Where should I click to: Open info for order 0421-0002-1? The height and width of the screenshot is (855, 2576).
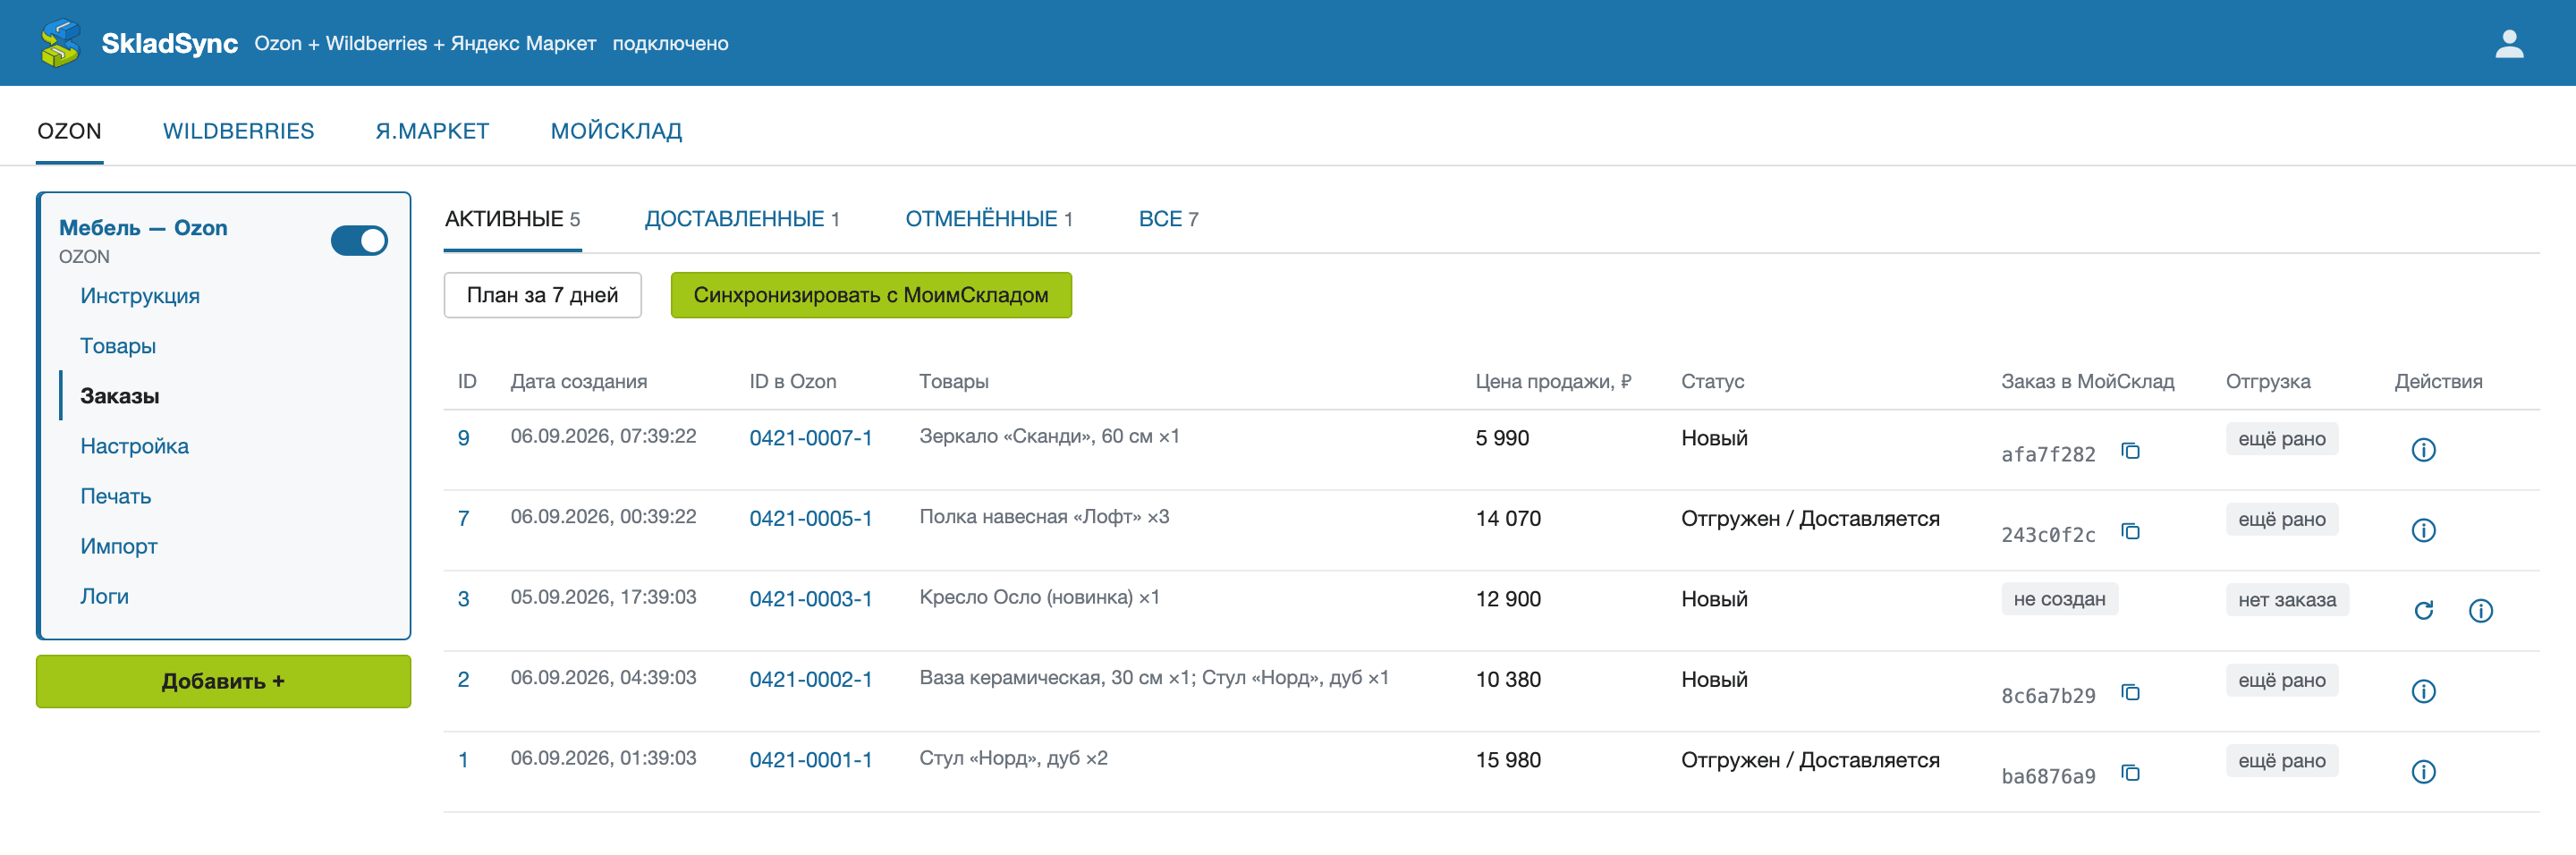[x=2423, y=692]
